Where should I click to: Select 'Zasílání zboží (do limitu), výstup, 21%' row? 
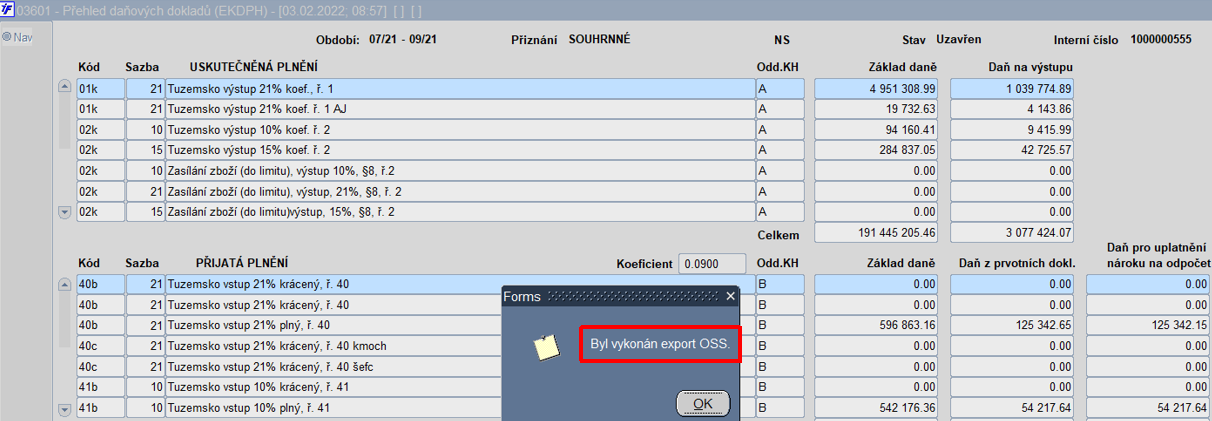[460, 191]
